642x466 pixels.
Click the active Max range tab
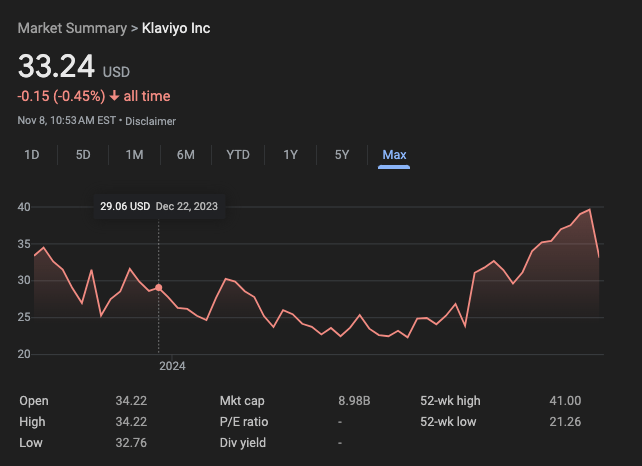[394, 154]
